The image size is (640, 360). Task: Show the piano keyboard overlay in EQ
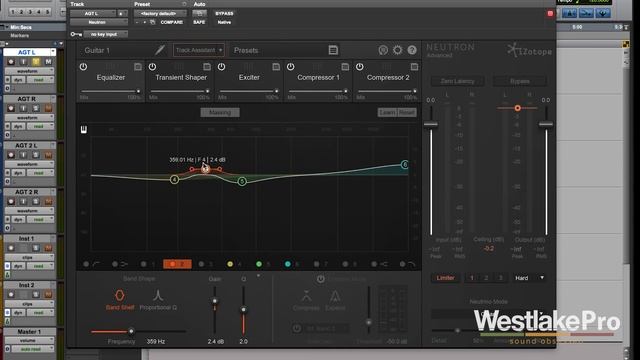click(x=84, y=130)
